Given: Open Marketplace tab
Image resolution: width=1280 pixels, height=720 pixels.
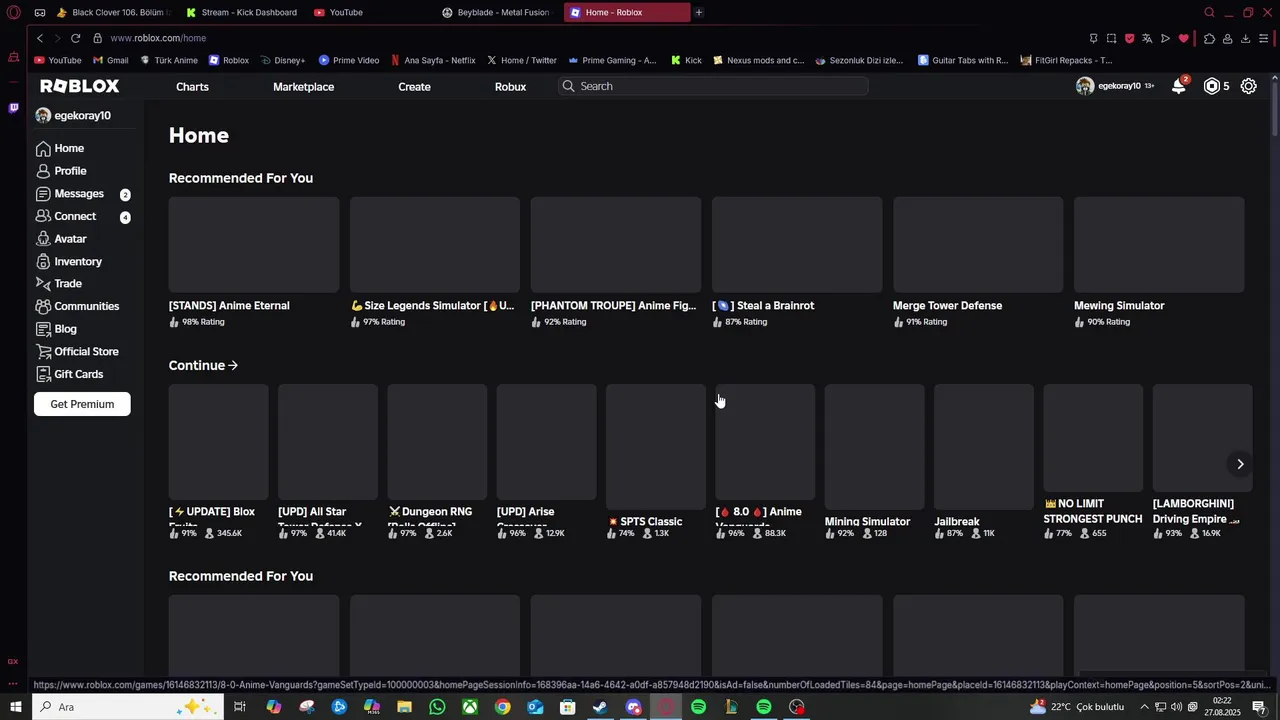Looking at the screenshot, I should [303, 86].
